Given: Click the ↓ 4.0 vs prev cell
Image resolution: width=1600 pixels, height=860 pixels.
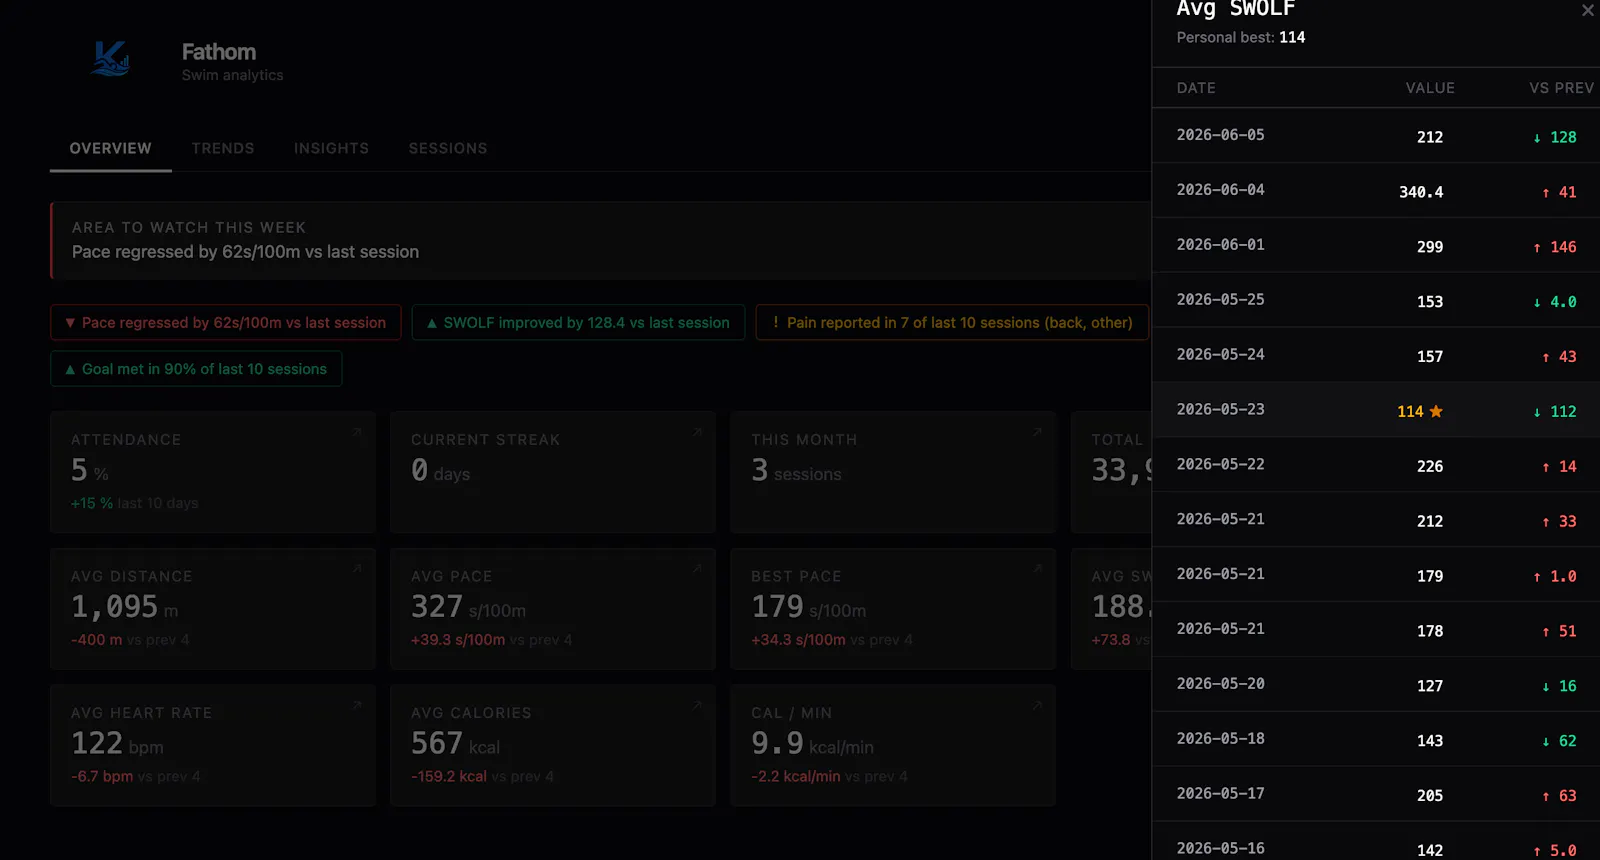Looking at the screenshot, I should pos(1555,302).
